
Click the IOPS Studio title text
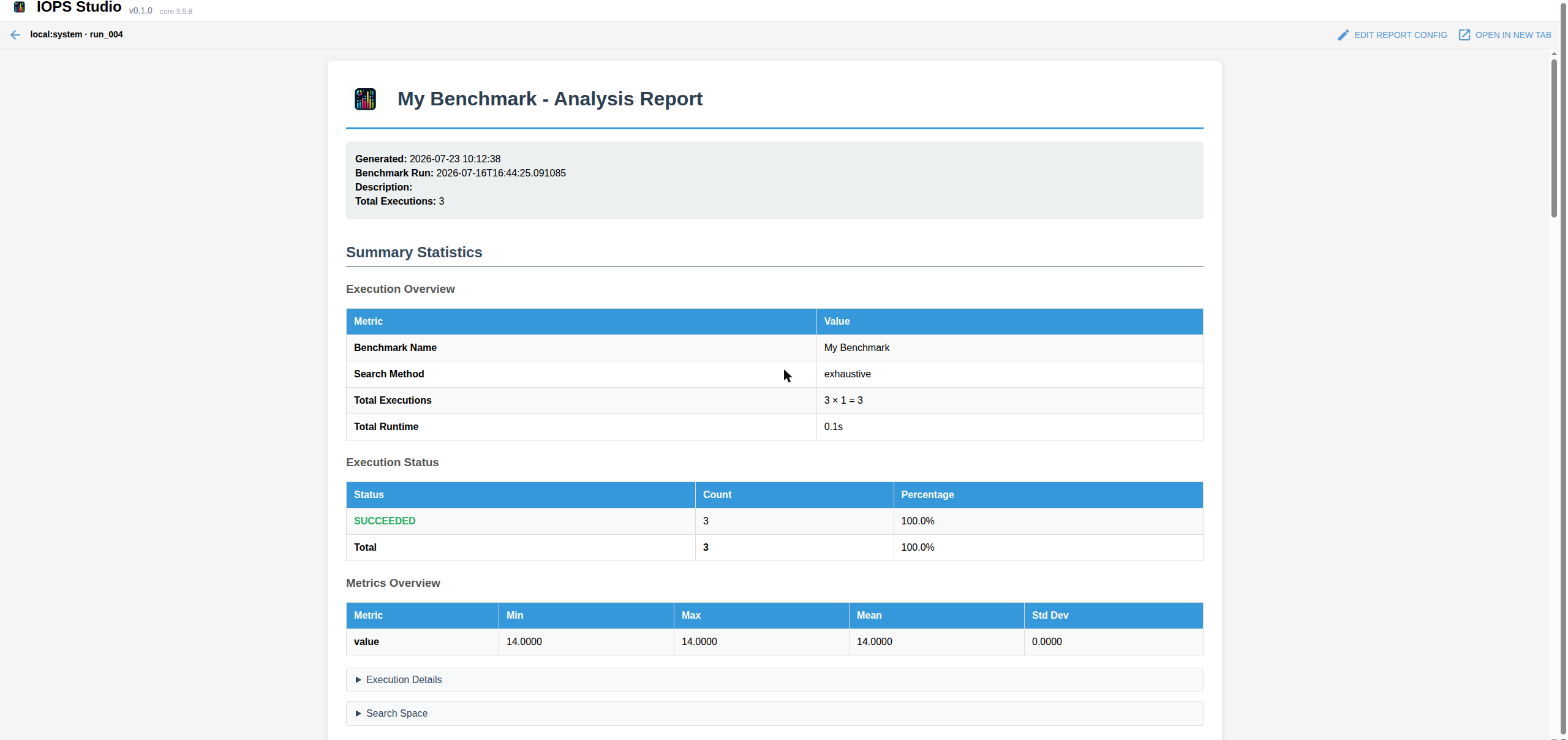(x=79, y=8)
